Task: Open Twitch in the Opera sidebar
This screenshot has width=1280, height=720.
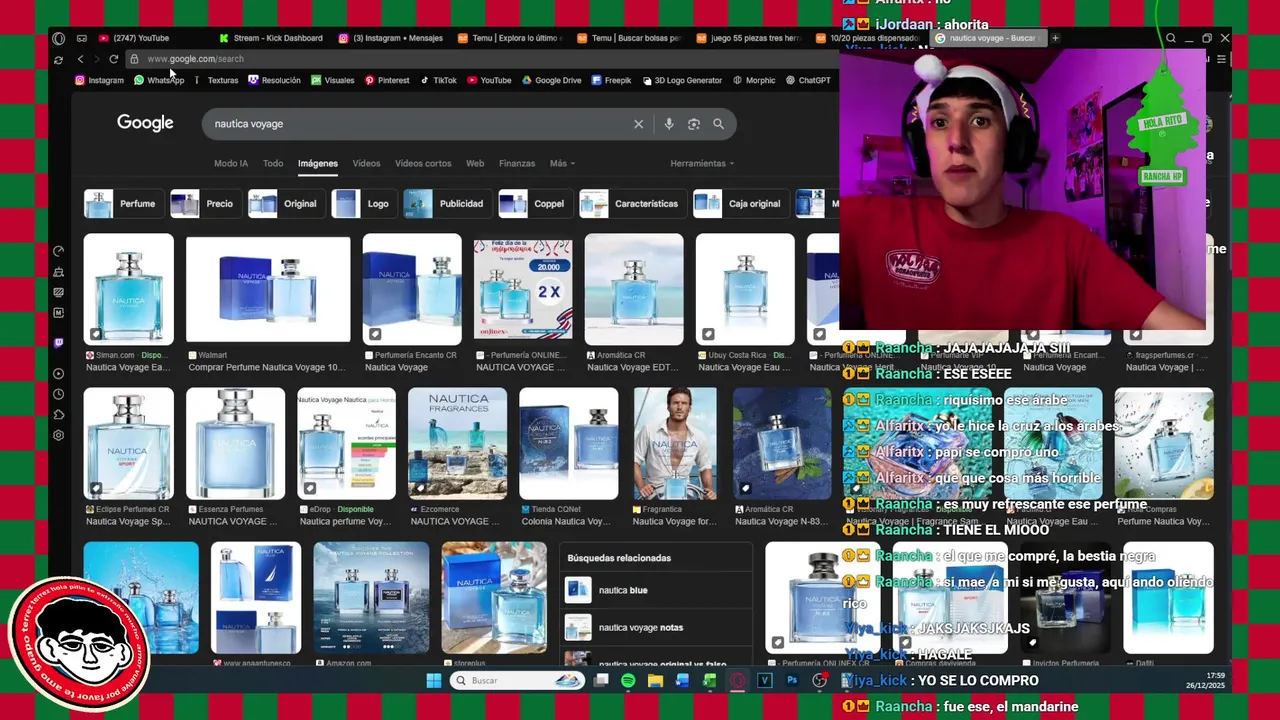Action: (x=59, y=342)
